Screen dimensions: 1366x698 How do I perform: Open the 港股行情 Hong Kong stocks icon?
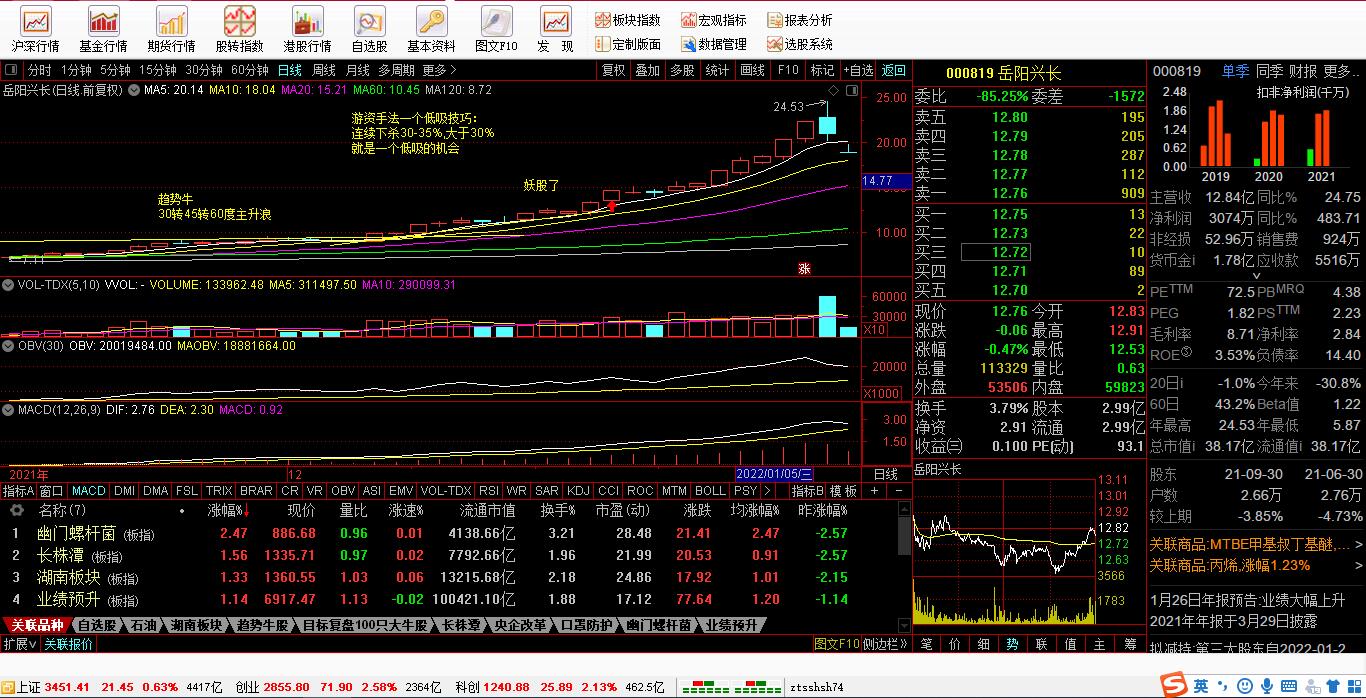(307, 22)
